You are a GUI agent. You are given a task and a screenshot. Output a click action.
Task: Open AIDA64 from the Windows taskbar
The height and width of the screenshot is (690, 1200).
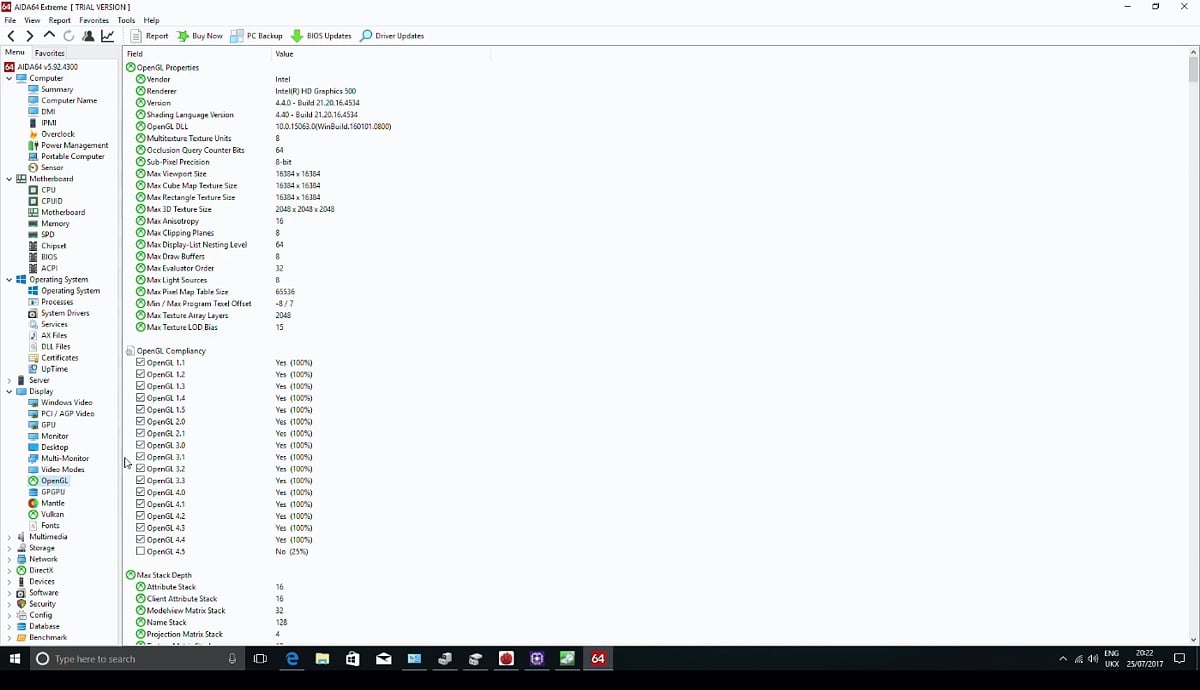tap(598, 659)
